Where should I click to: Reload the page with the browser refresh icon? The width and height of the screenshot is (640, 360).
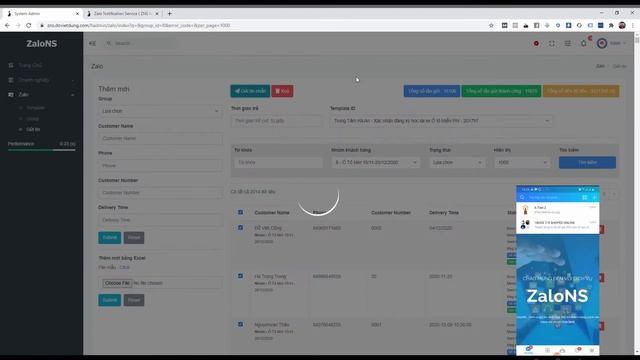point(29,25)
